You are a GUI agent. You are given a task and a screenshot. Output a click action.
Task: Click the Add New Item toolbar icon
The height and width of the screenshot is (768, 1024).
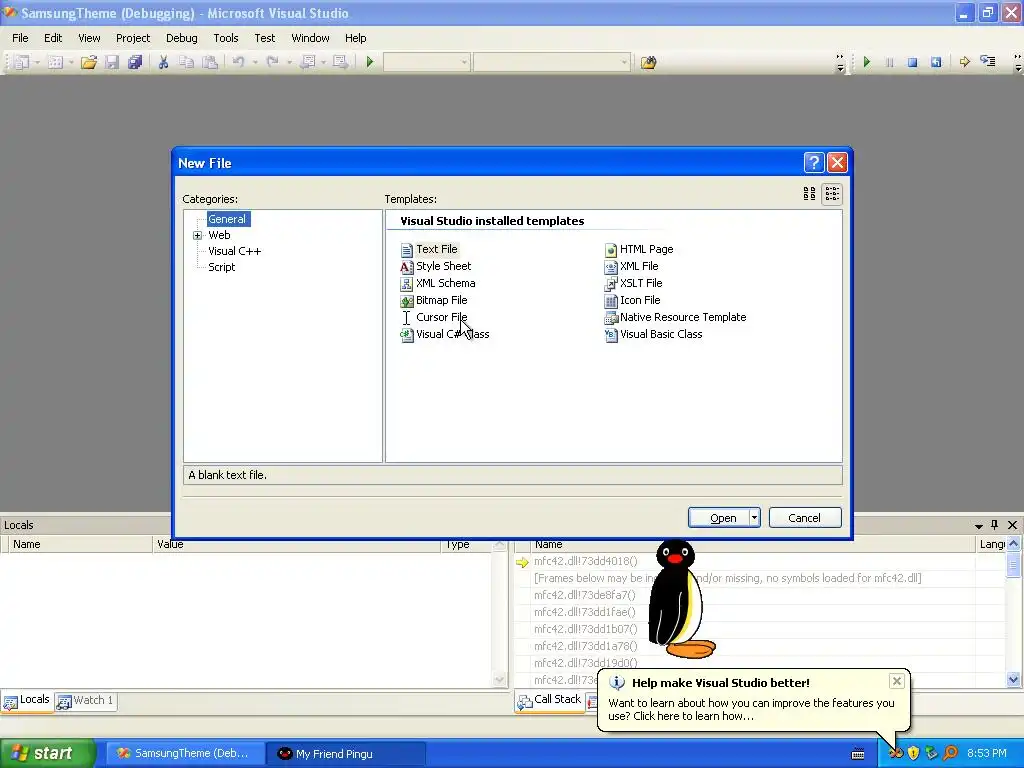(x=56, y=62)
